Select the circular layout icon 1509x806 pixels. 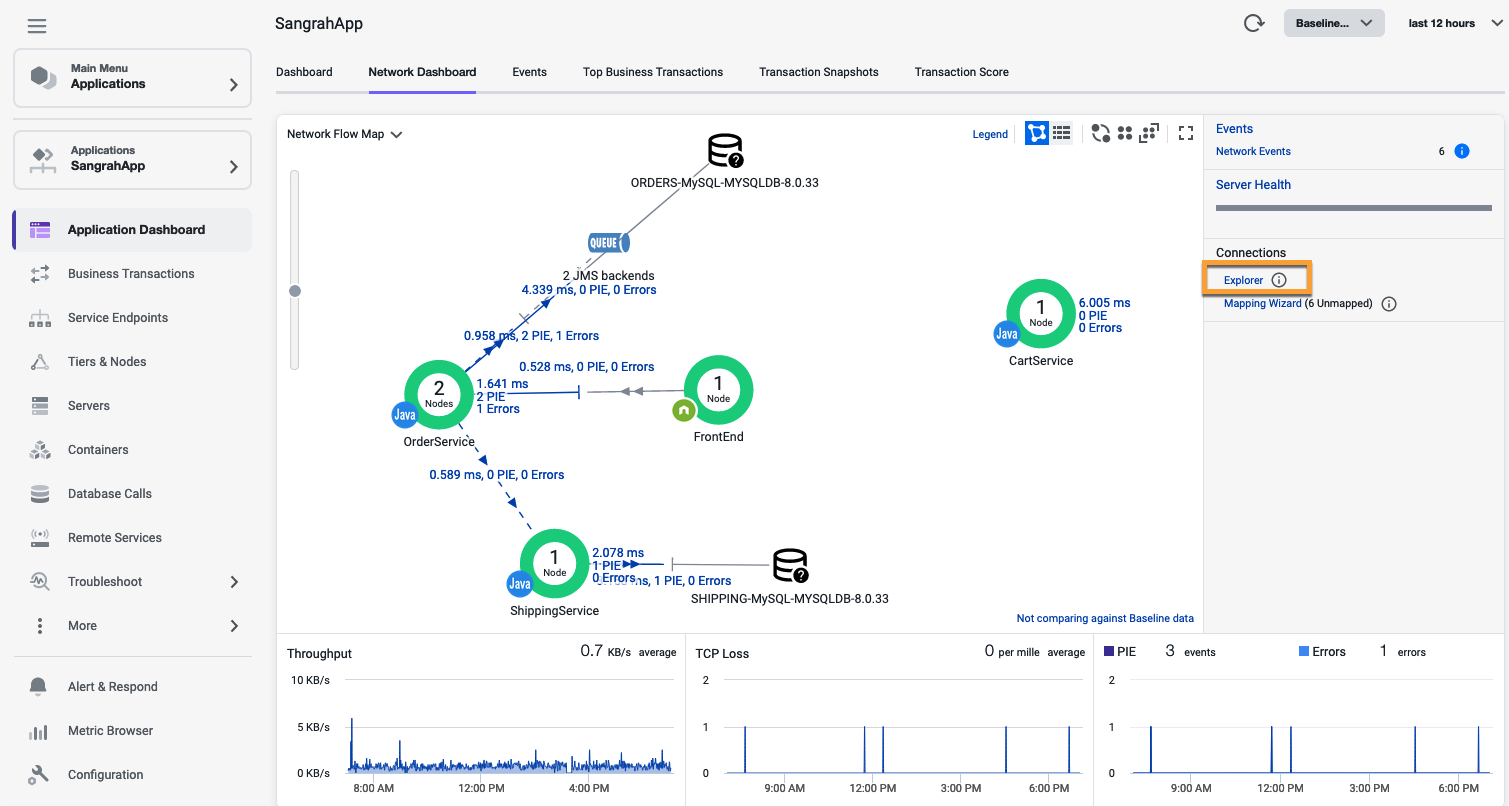pyautogui.click(x=1101, y=133)
